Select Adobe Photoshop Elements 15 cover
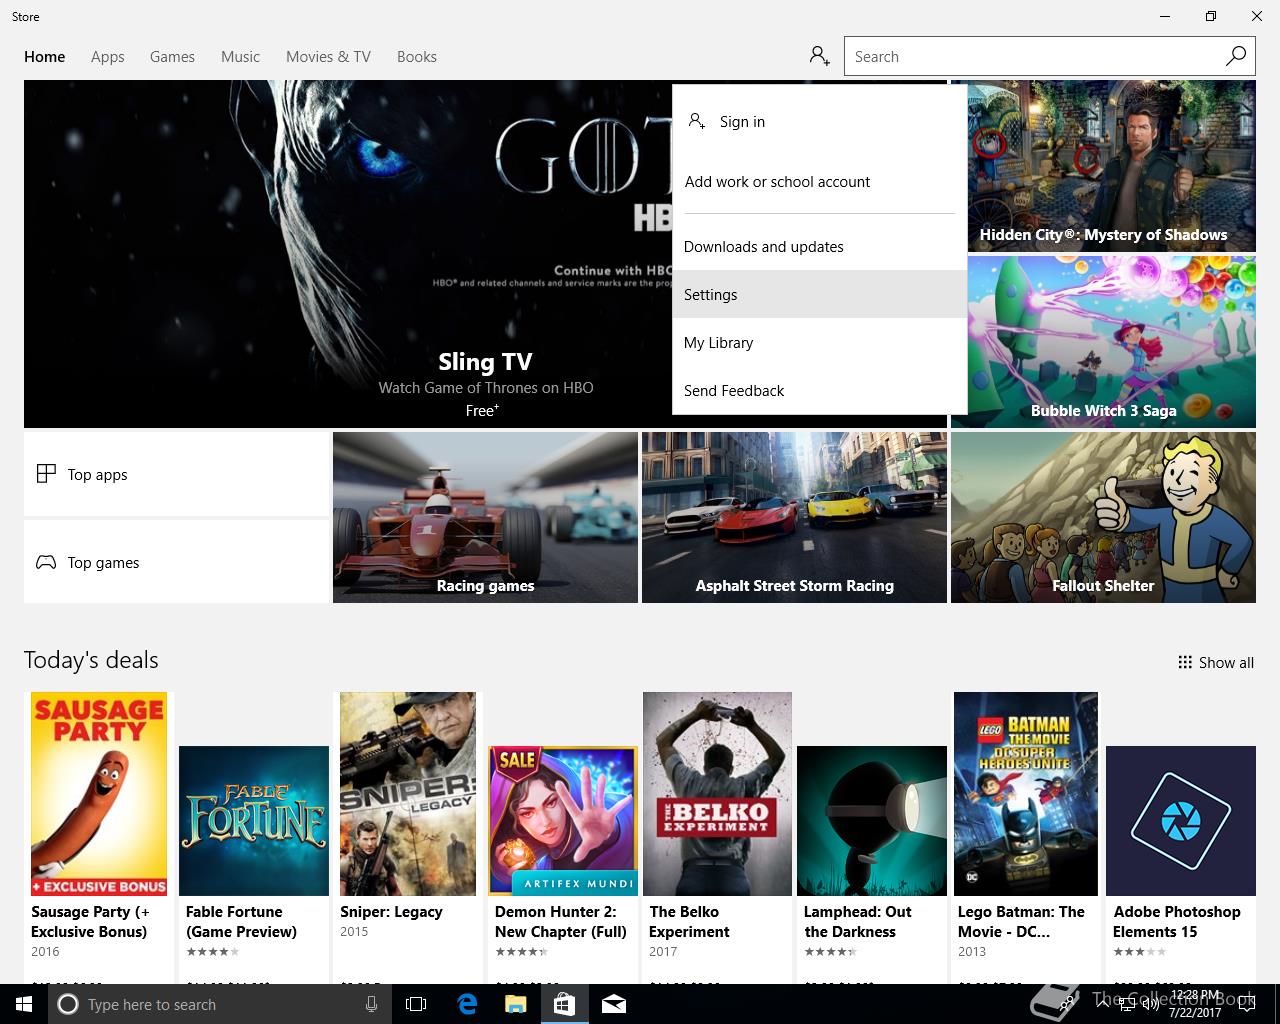Screen dimensions: 1280x1024 click(x=1181, y=821)
